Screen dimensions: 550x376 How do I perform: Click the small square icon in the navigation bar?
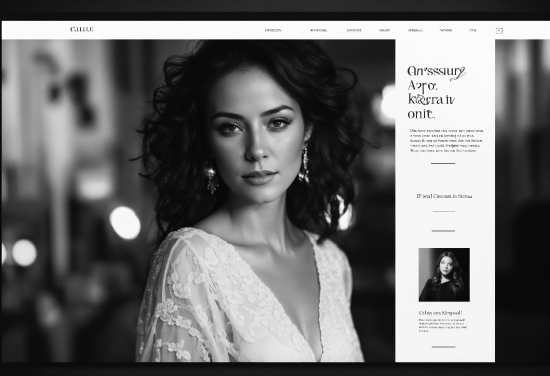pyautogui.click(x=499, y=31)
